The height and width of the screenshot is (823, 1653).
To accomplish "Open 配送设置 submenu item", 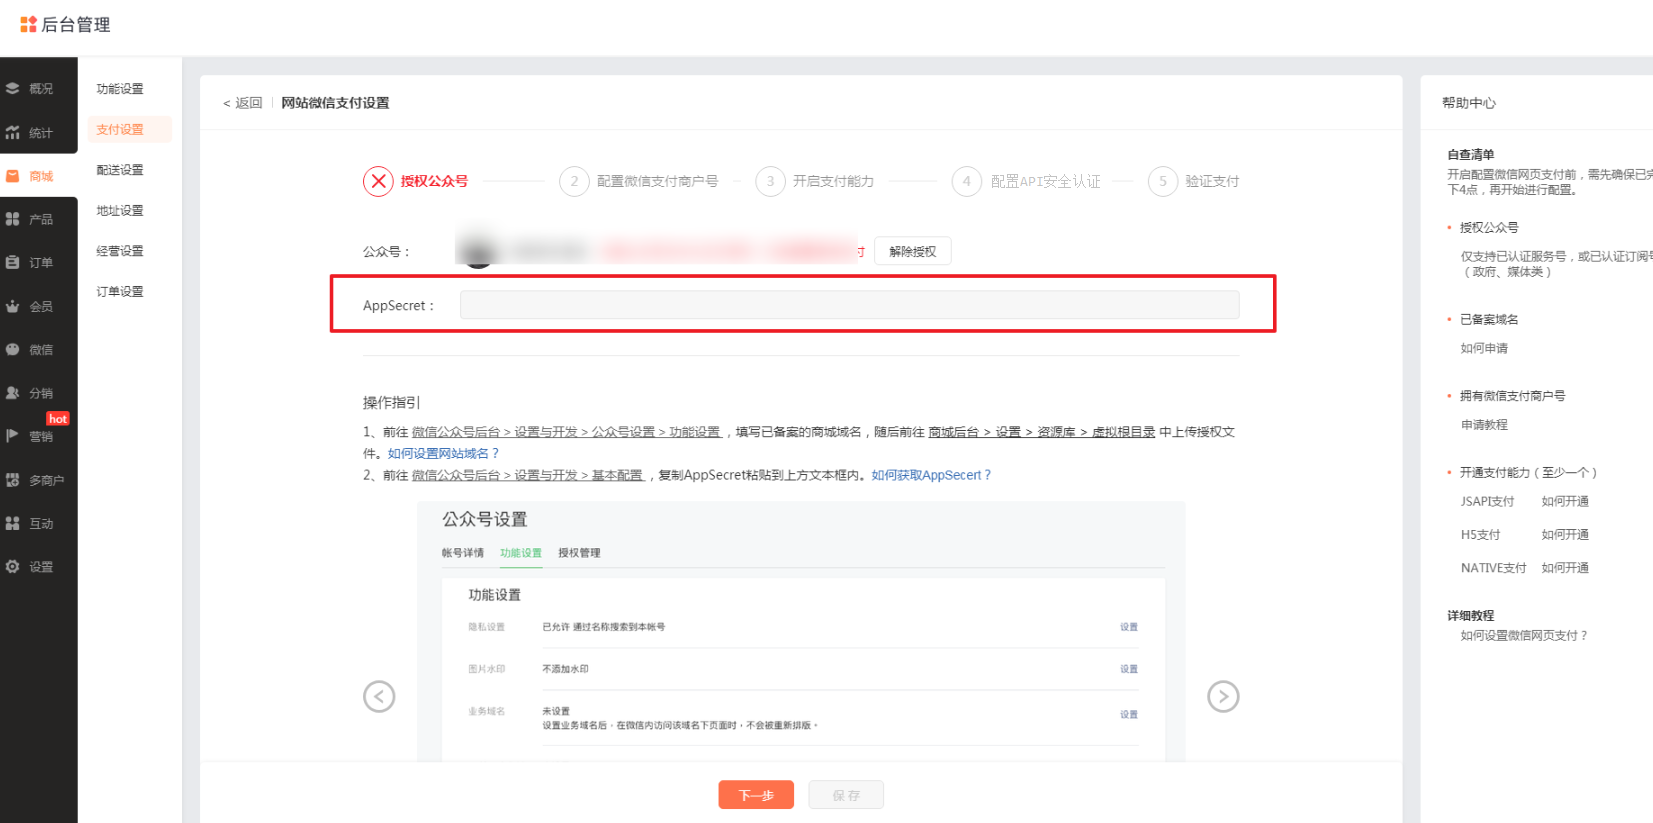I will (120, 170).
